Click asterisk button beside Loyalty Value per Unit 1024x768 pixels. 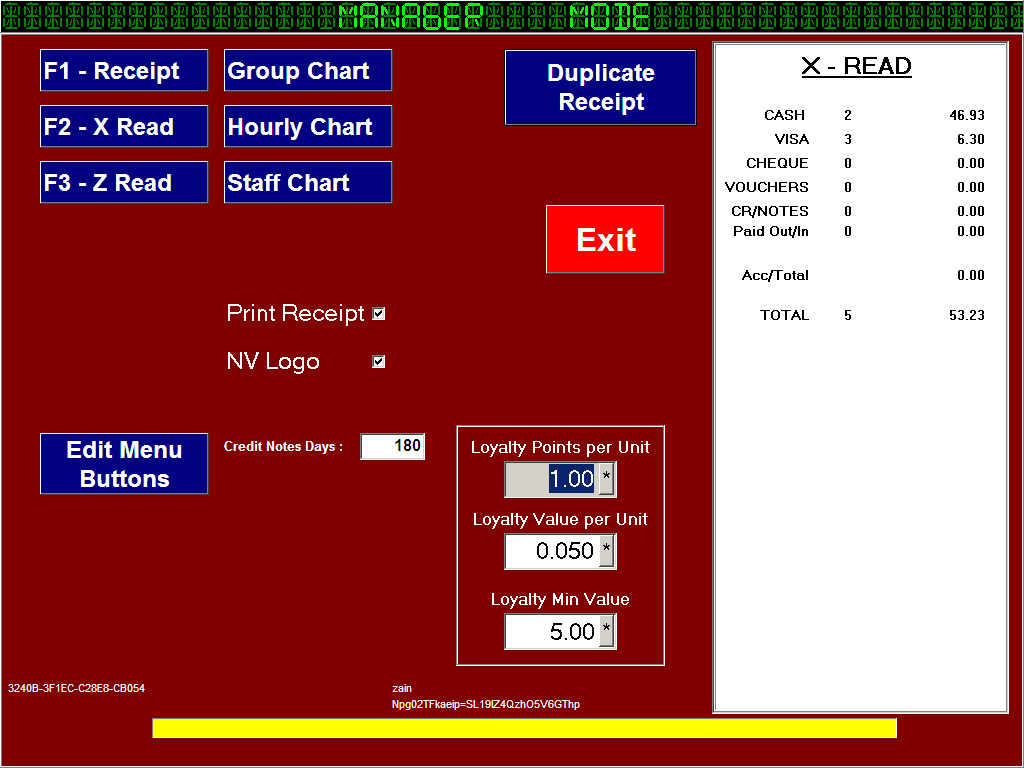pos(606,552)
